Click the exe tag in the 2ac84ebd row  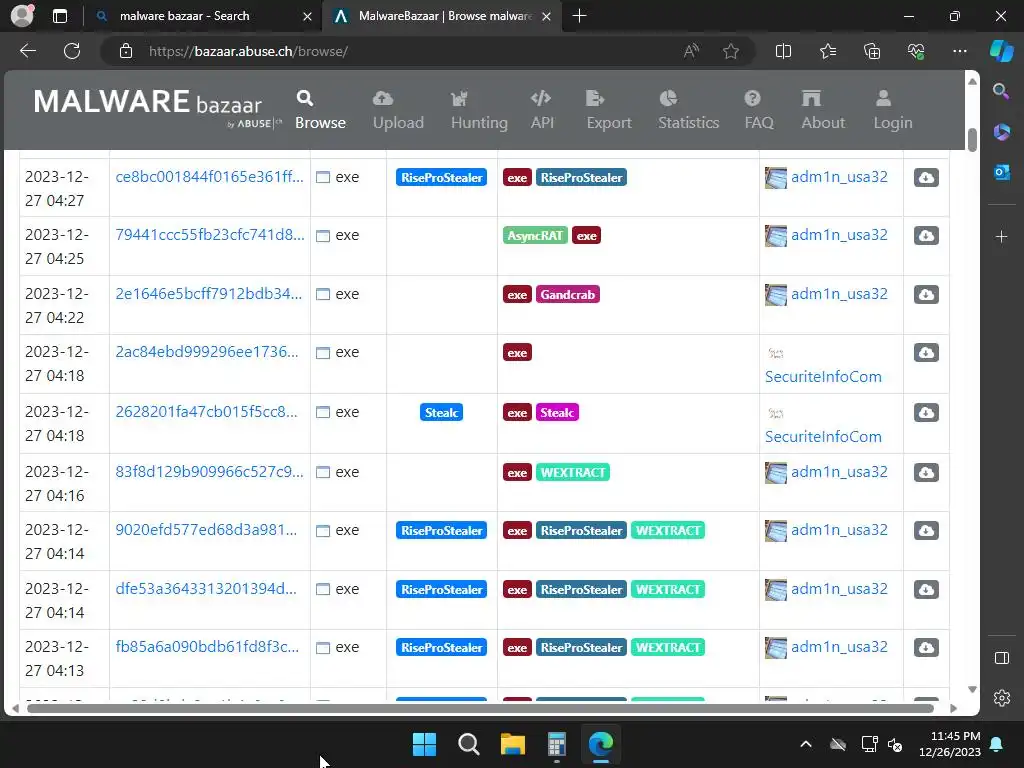click(517, 353)
